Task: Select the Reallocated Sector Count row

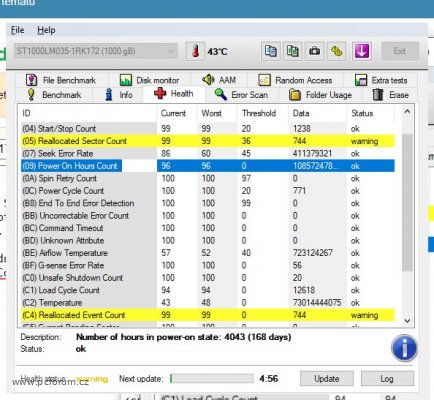Action: coord(208,141)
